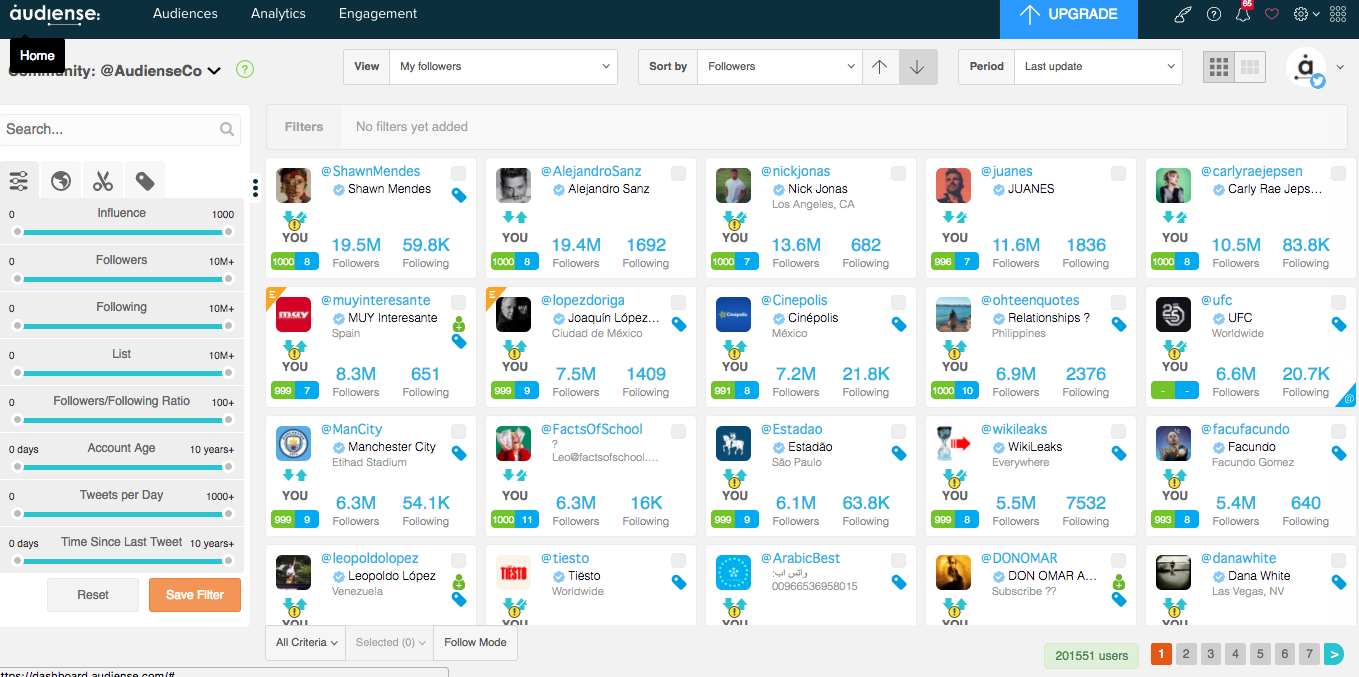
Task: Open the apps grid icon
Action: [1338, 14]
